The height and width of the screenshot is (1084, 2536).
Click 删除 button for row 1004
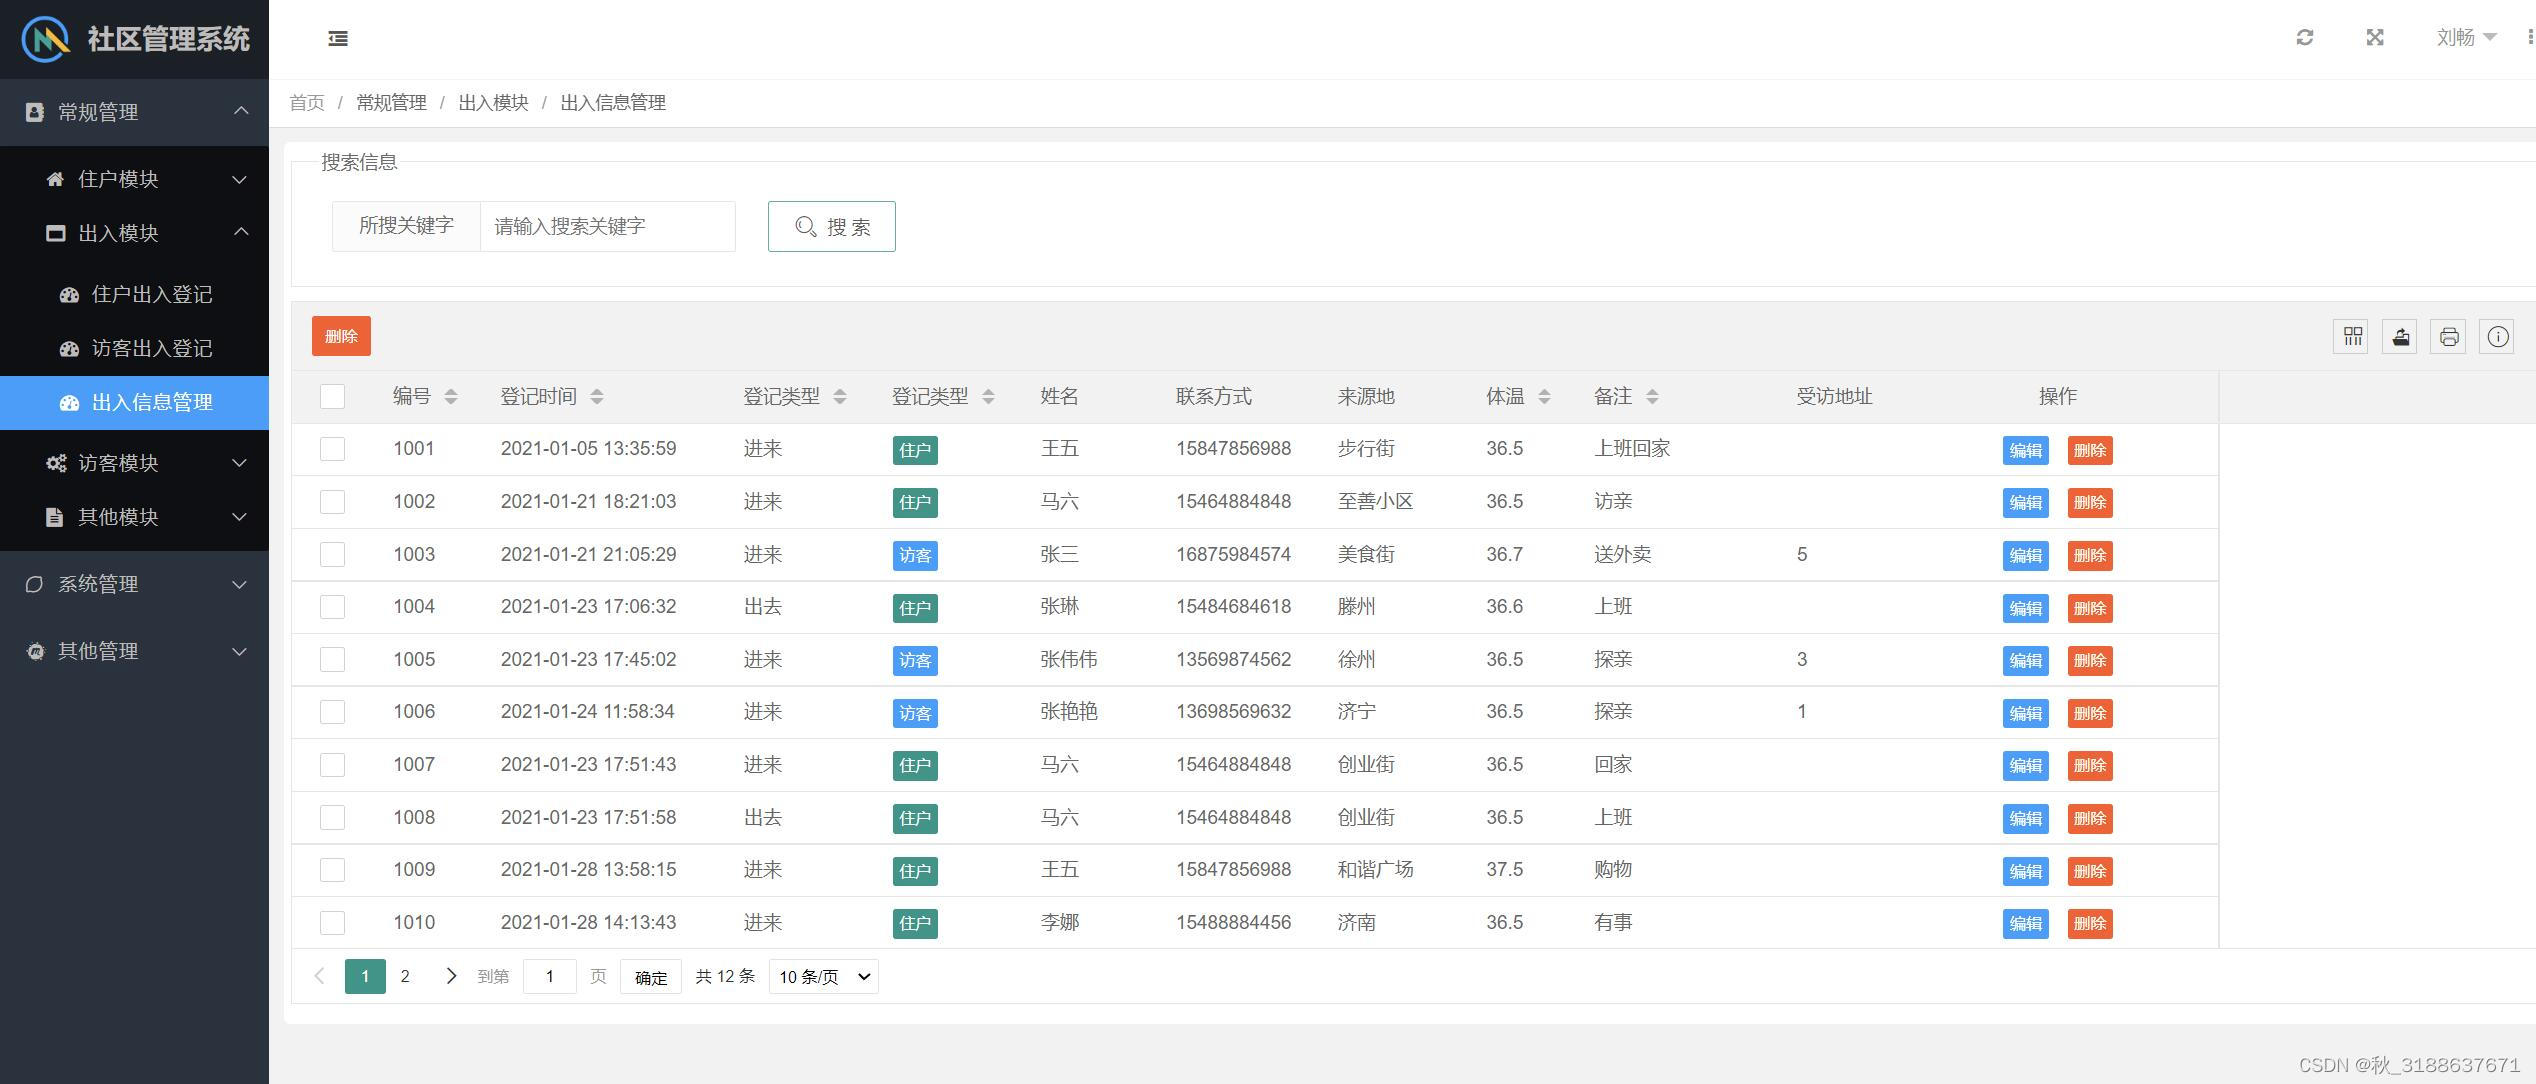(x=2090, y=608)
